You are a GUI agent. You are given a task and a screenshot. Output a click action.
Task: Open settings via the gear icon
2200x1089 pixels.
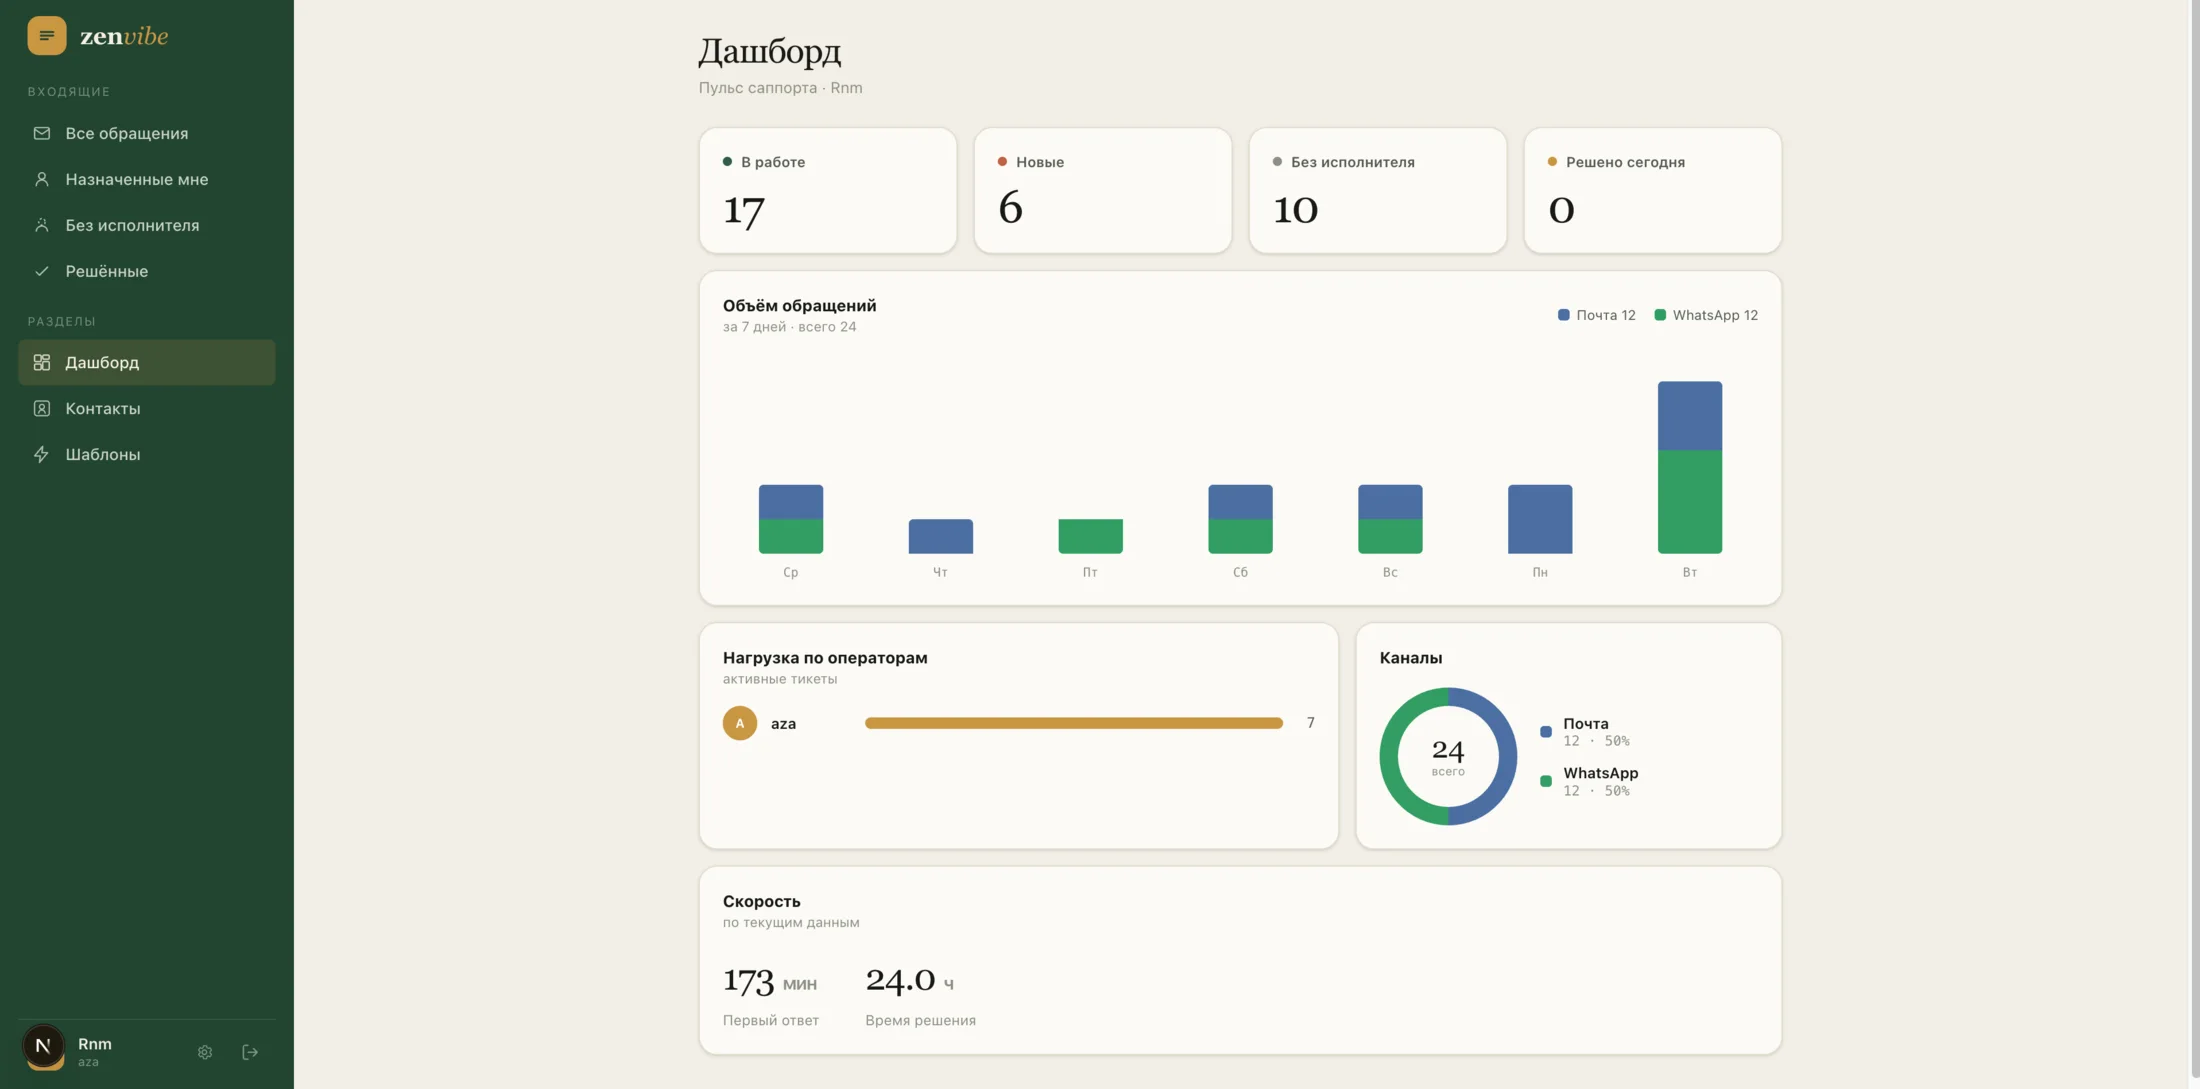205,1052
